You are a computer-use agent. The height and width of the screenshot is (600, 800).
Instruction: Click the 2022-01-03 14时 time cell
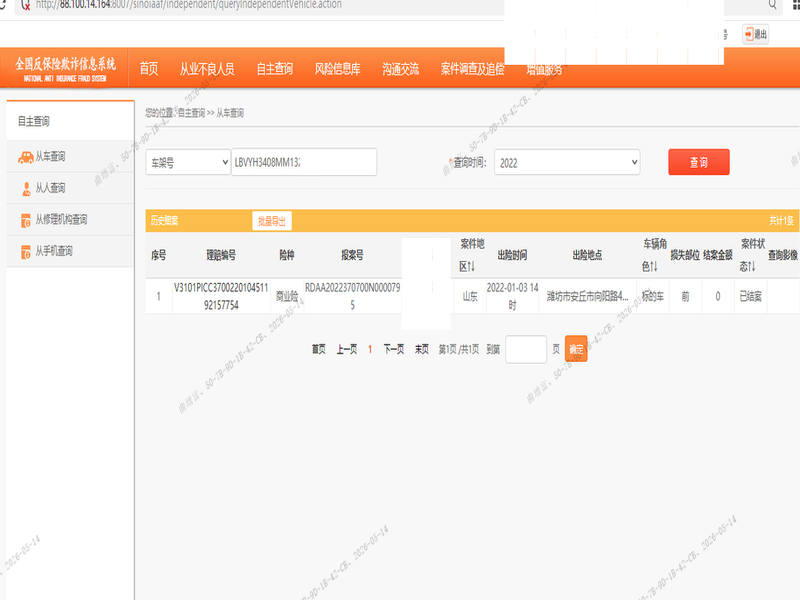coord(512,296)
